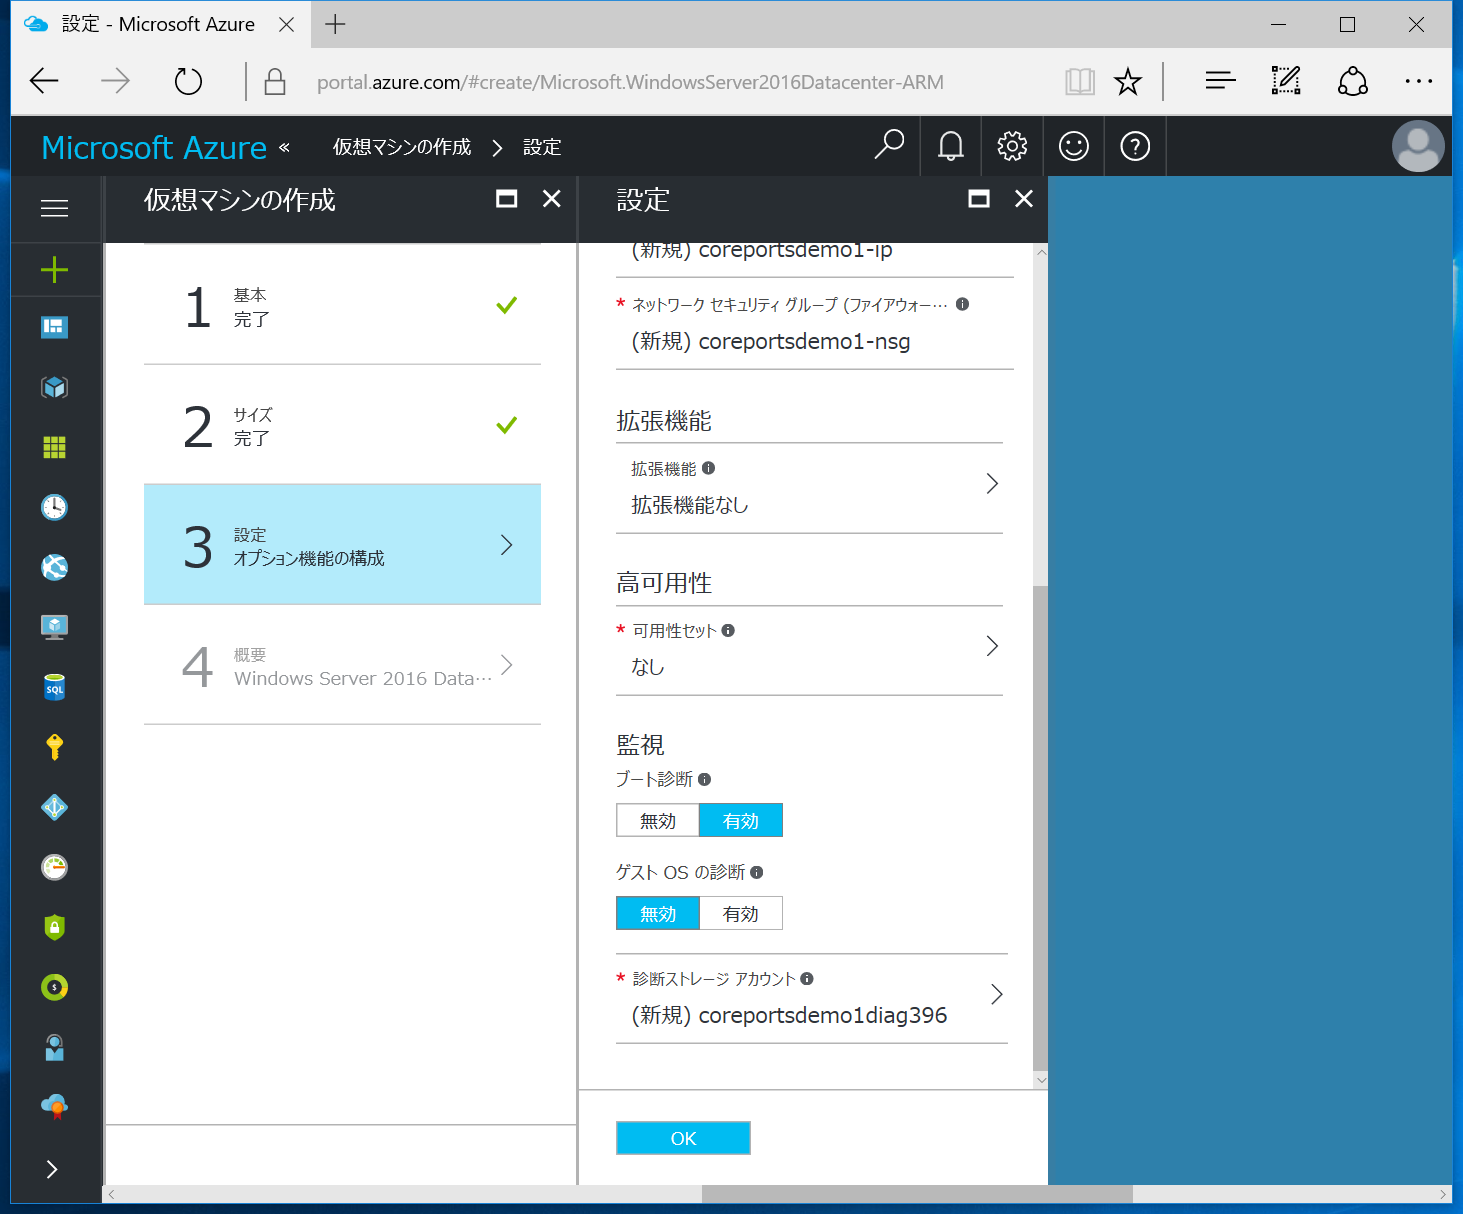Click the 設定 blade vertical scrollbar thumb
Viewport: 1463px width, 1214px height.
click(x=1040, y=828)
